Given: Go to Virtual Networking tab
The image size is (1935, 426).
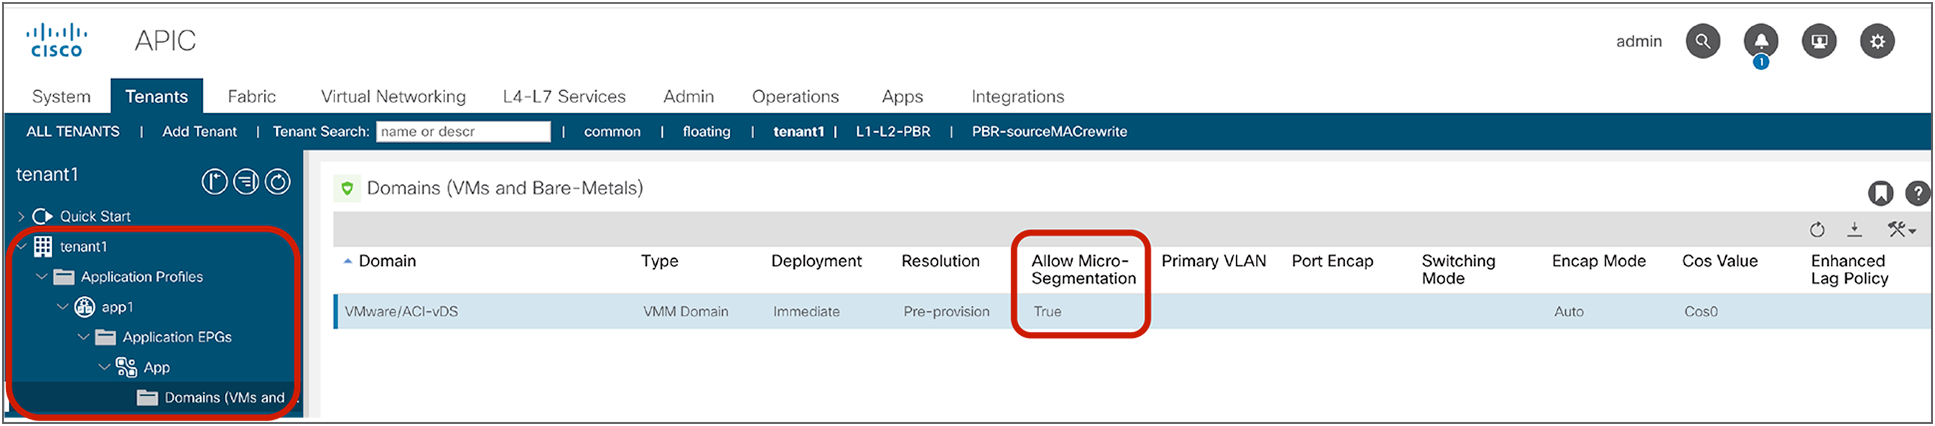Looking at the screenshot, I should tap(393, 96).
